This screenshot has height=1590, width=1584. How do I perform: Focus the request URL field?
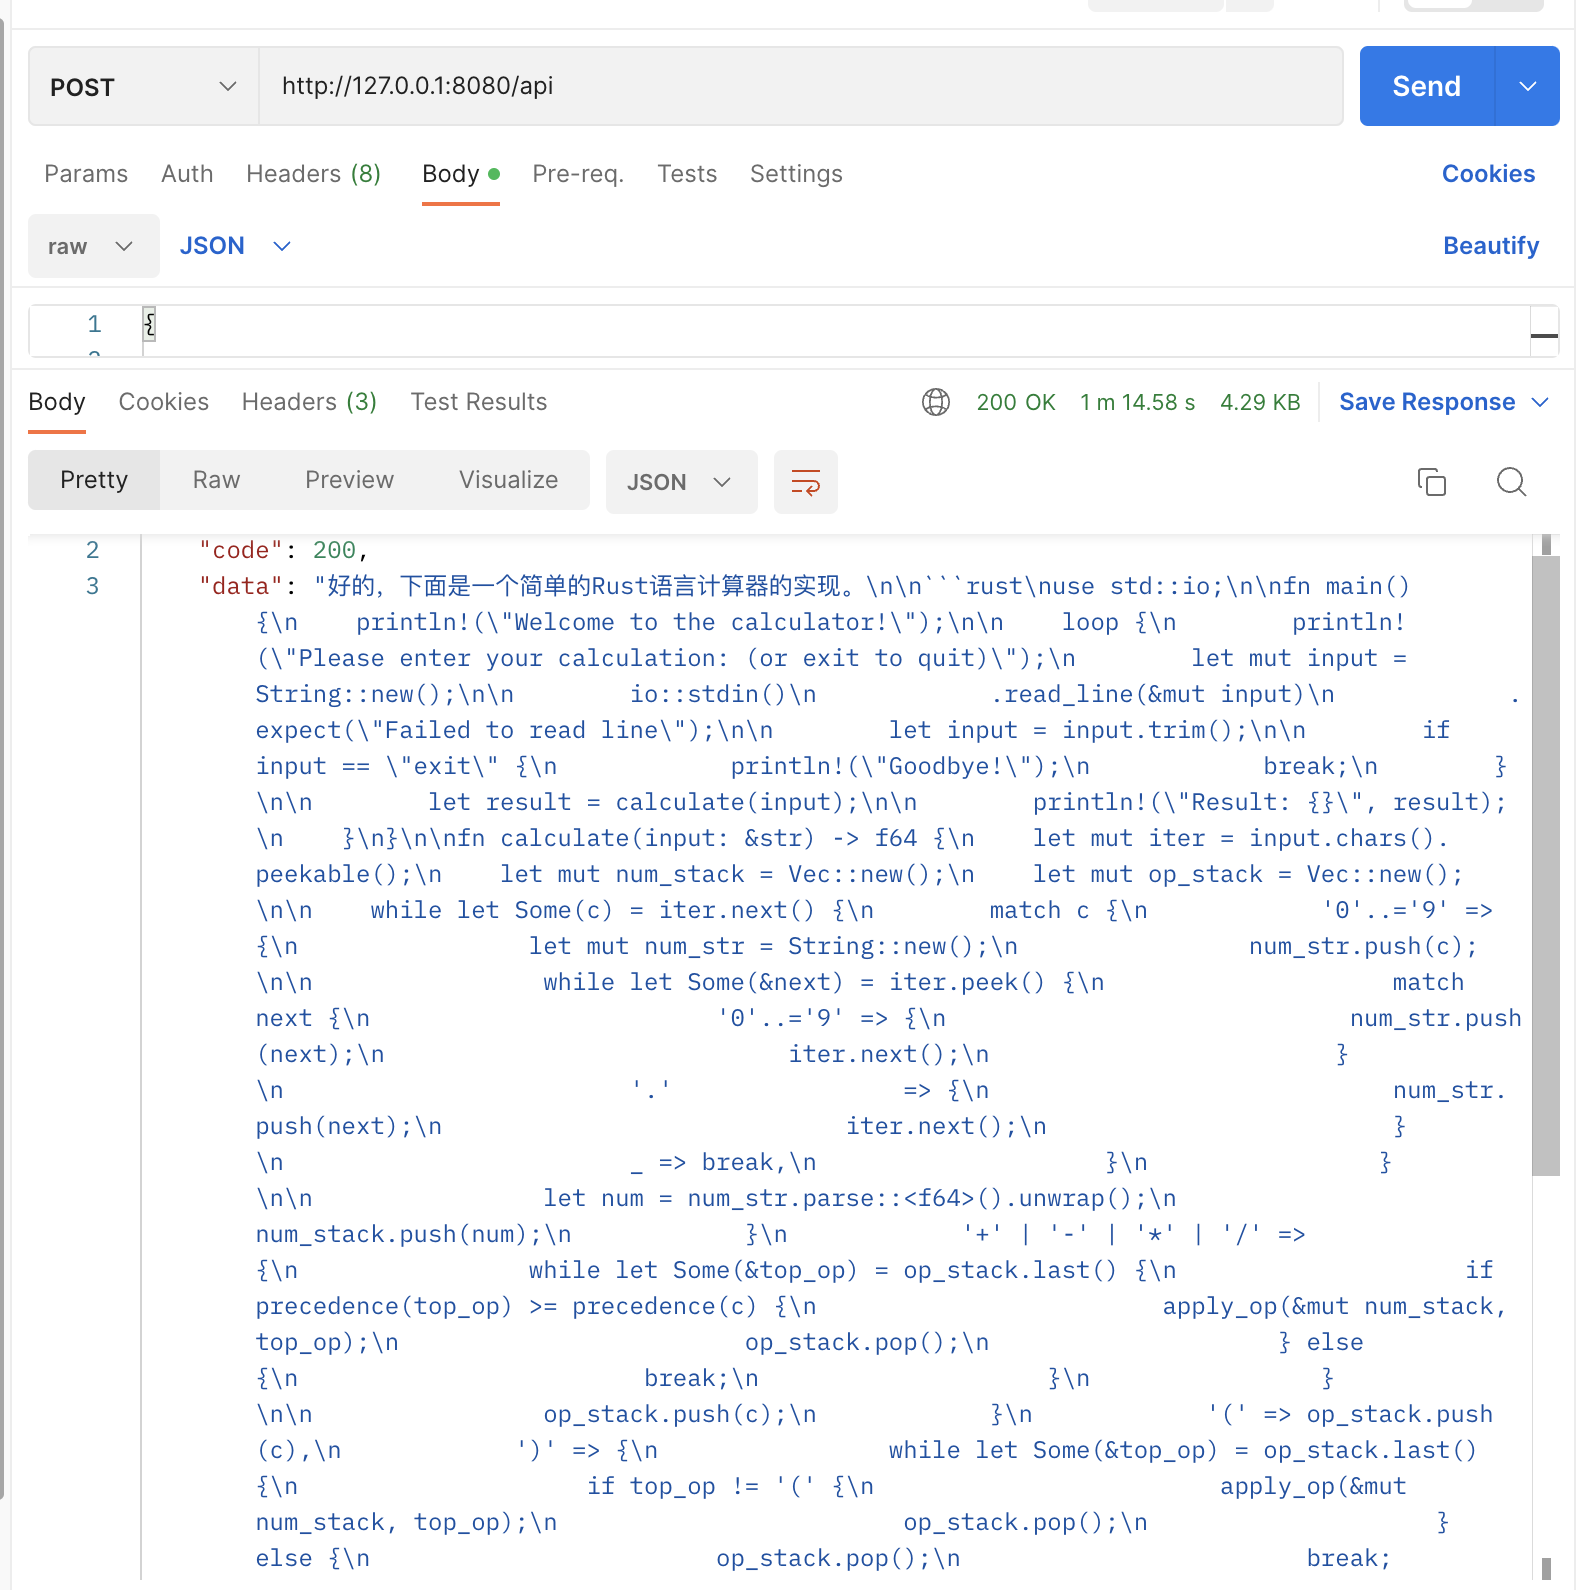800,86
